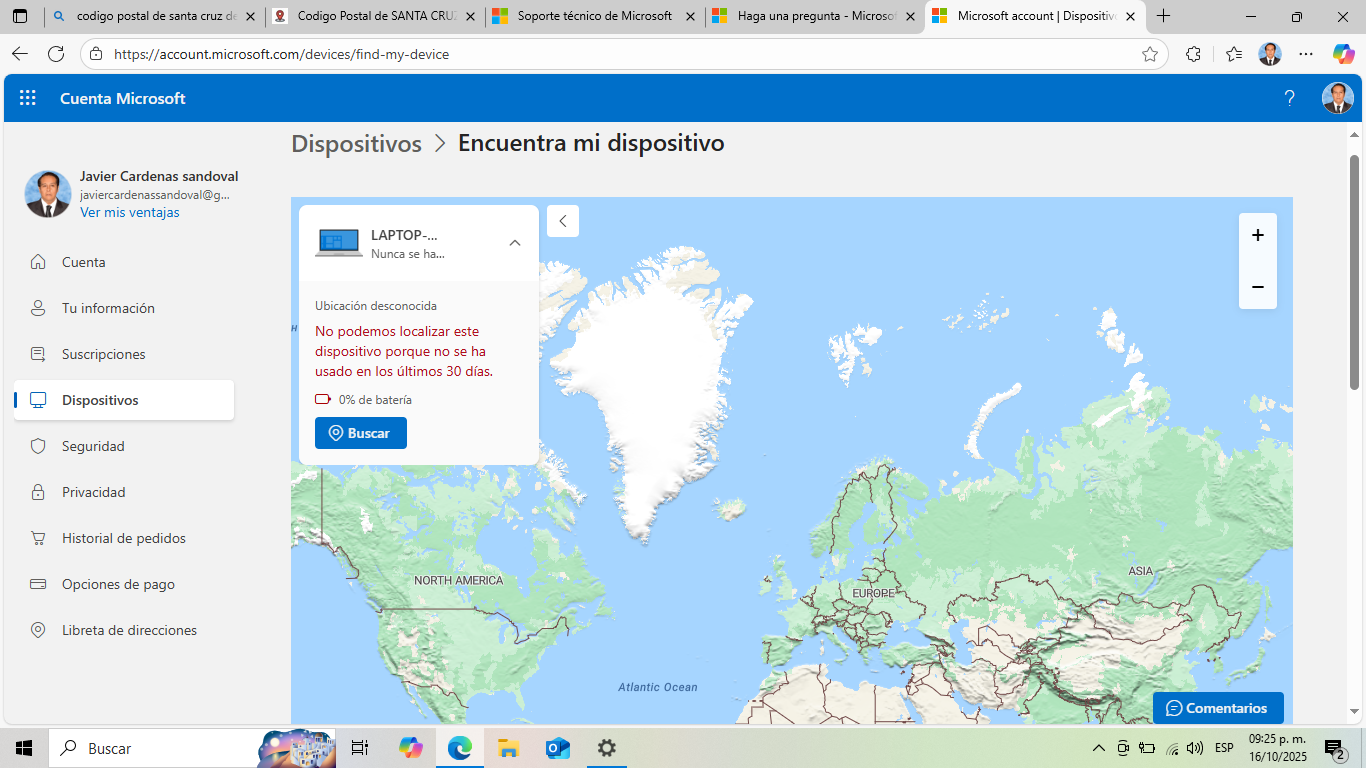The image size is (1366, 768).
Task: Open the notification center icon
Action: click(1334, 748)
